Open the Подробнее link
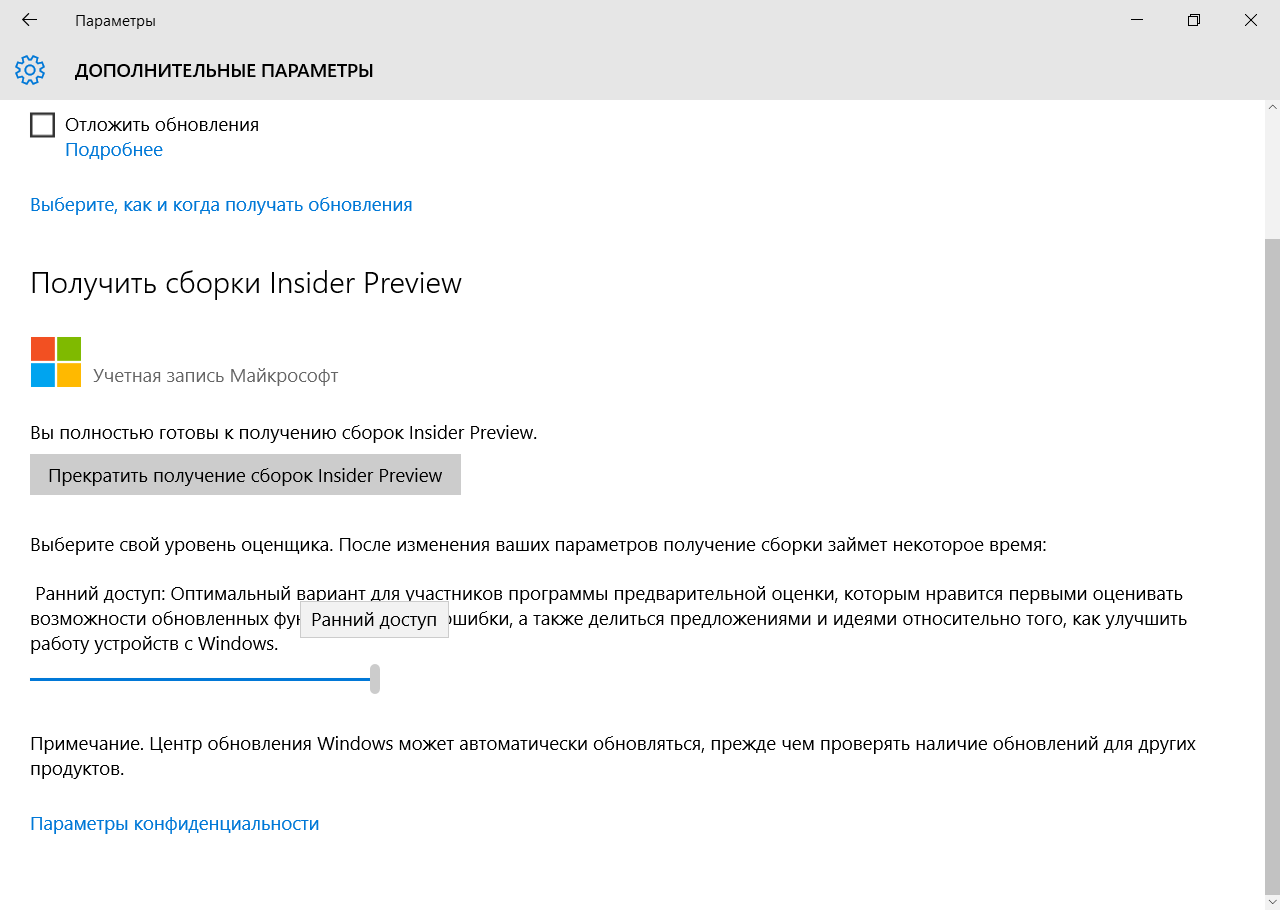The width and height of the screenshot is (1280, 910). [113, 150]
